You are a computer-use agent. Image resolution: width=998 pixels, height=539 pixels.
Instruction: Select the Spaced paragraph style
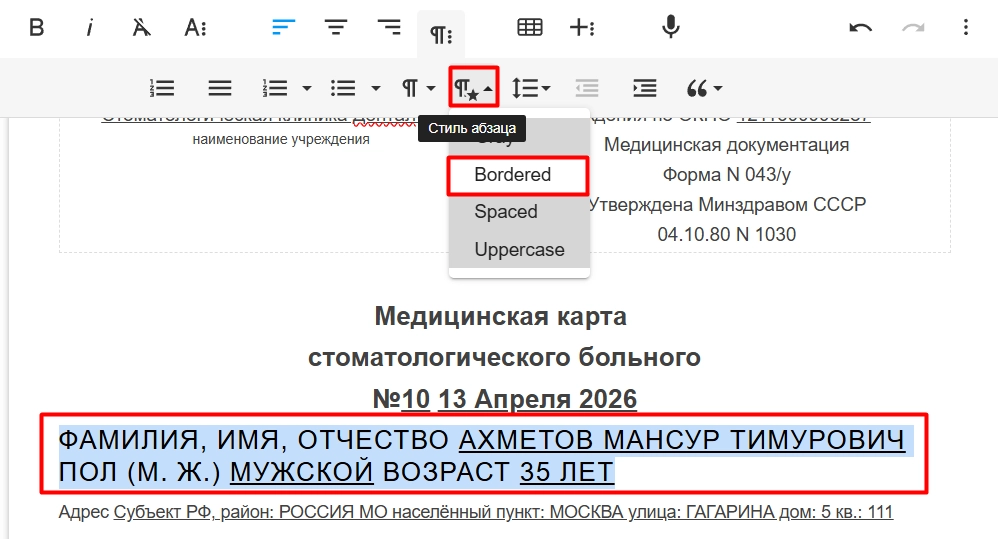coord(506,212)
